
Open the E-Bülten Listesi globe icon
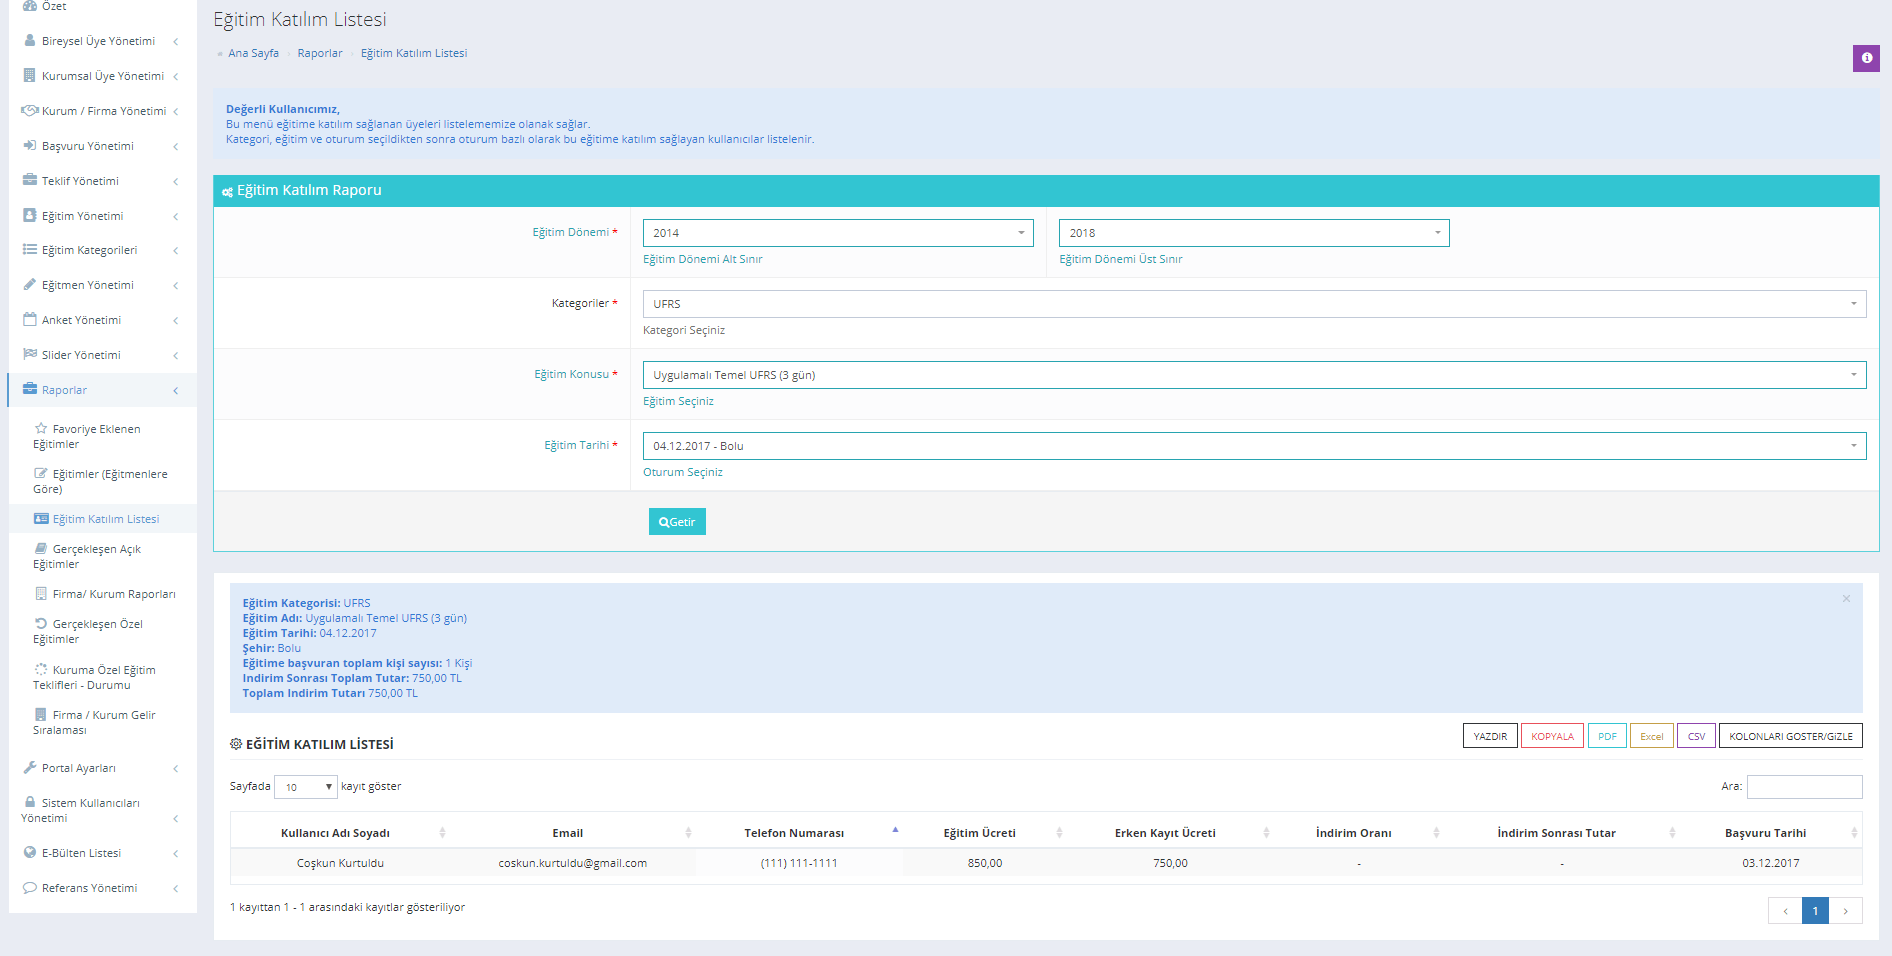28,853
